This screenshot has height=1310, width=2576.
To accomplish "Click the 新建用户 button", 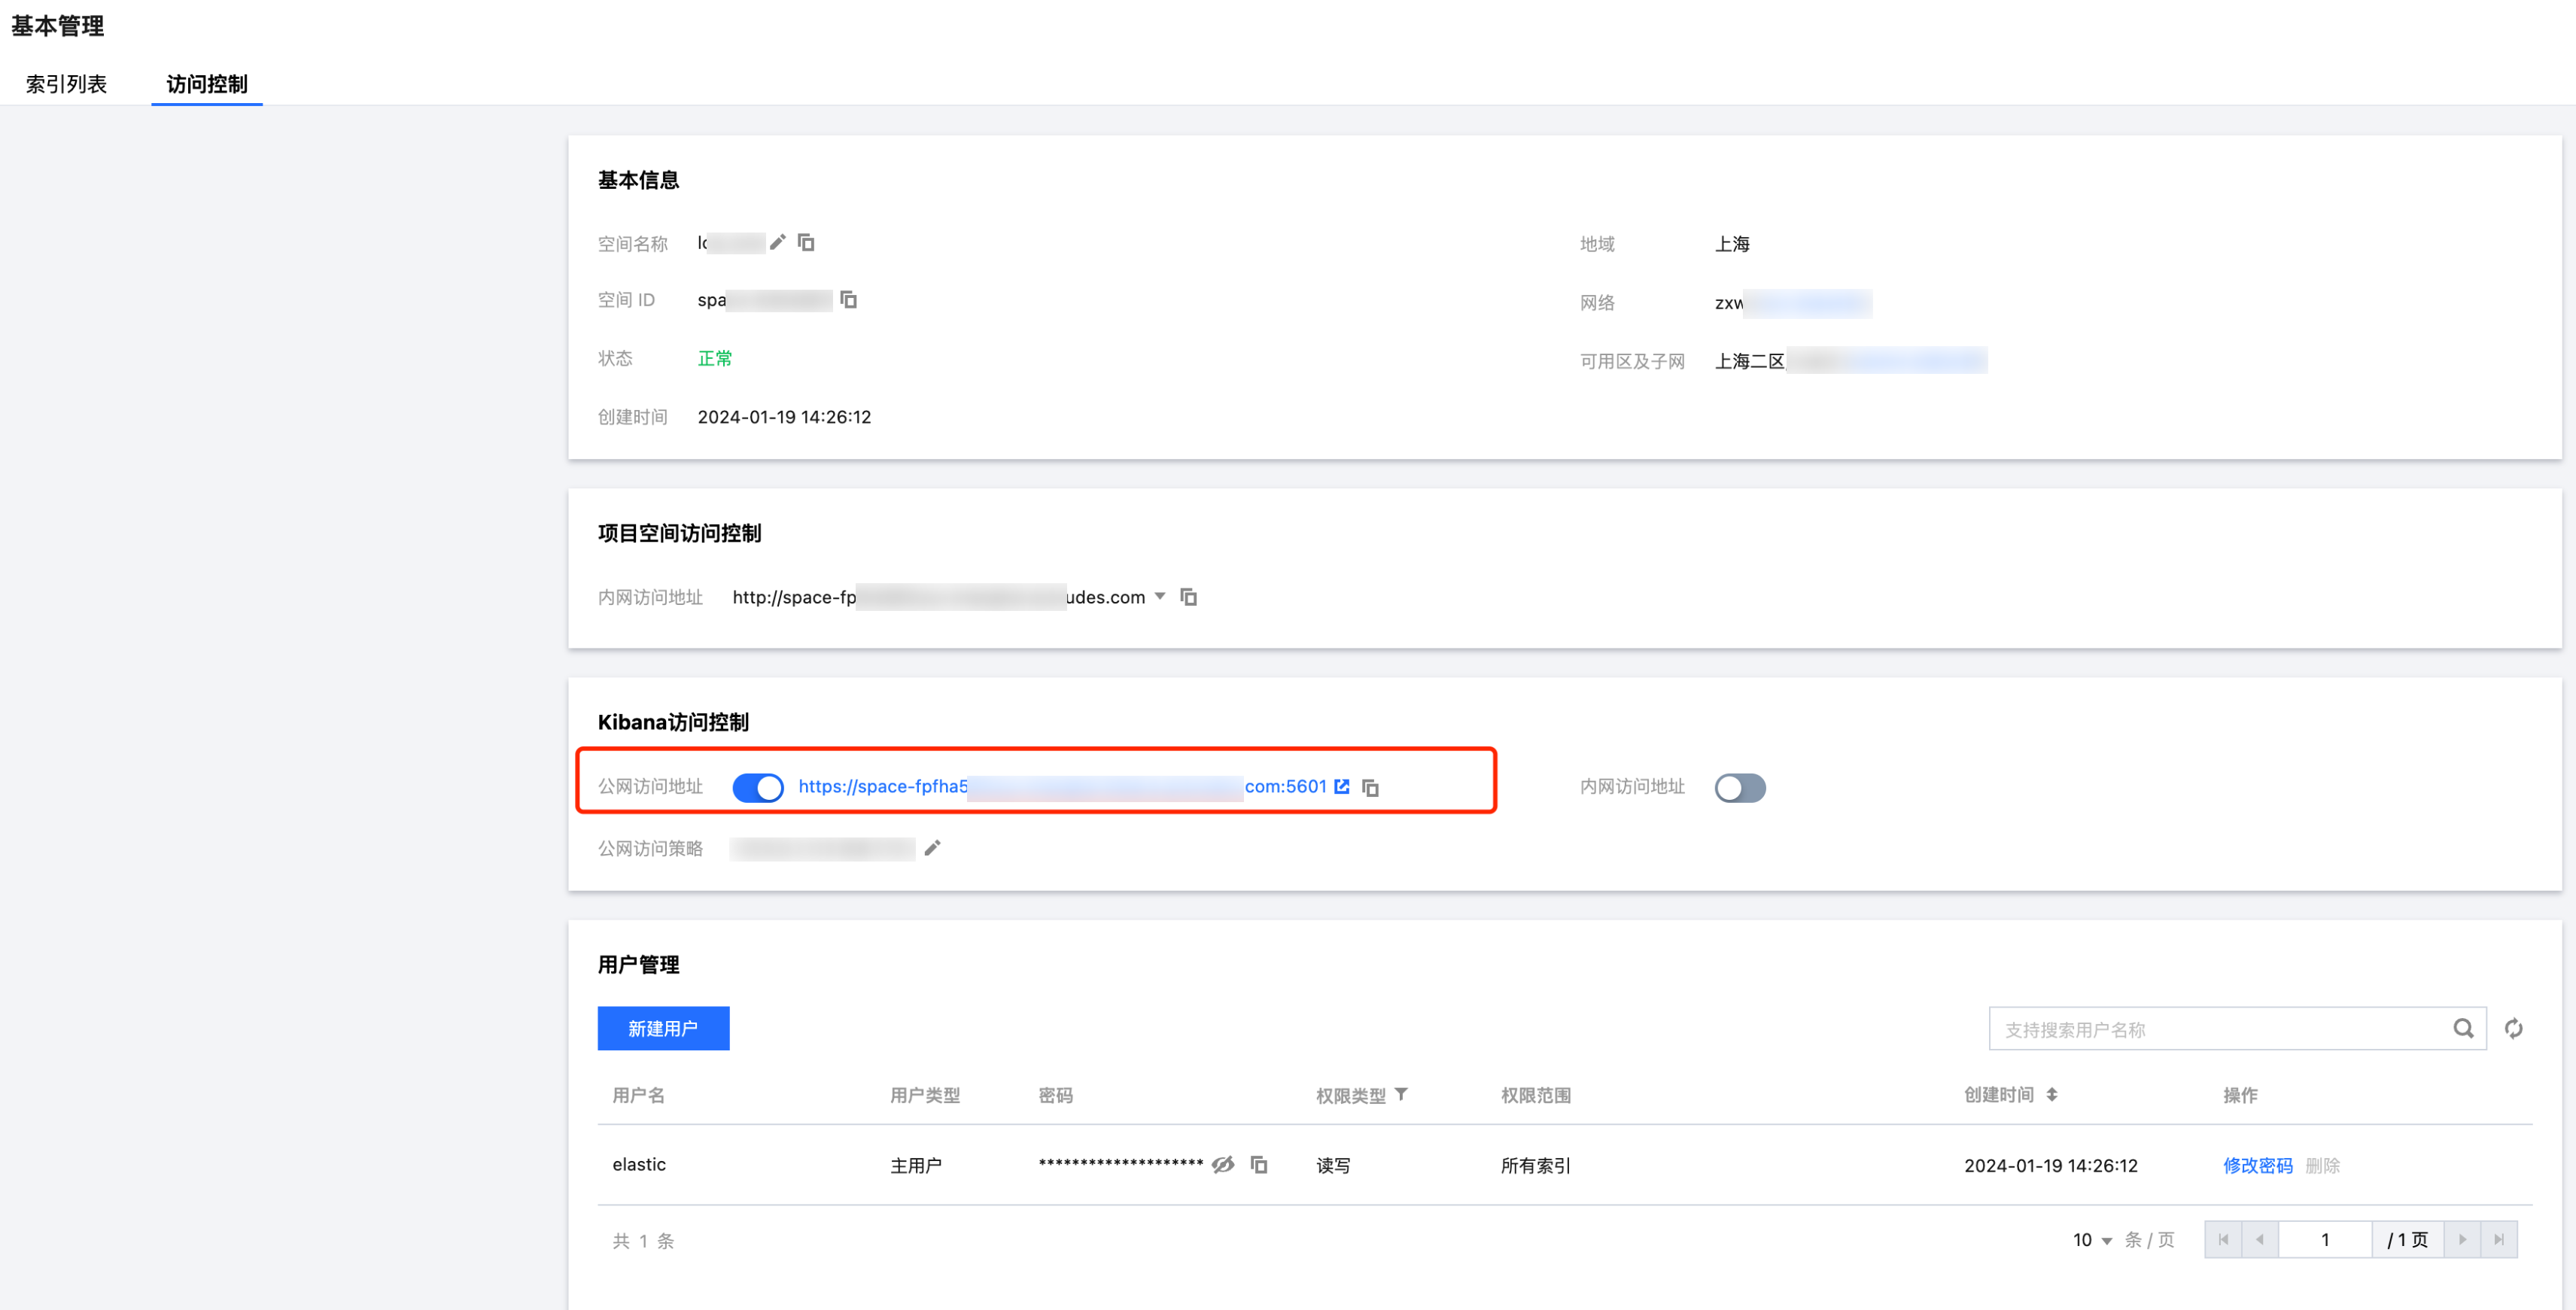I will point(663,1029).
